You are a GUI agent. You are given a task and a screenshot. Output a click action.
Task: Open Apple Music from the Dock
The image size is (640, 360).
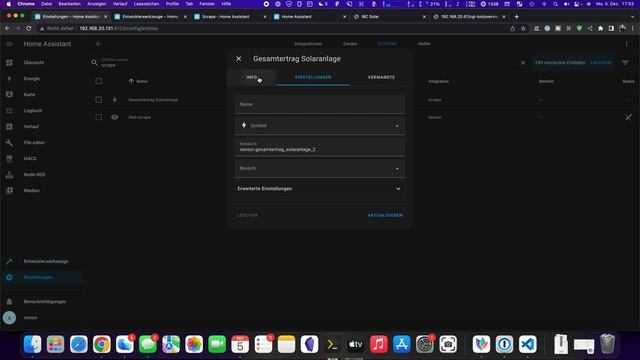[378, 344]
